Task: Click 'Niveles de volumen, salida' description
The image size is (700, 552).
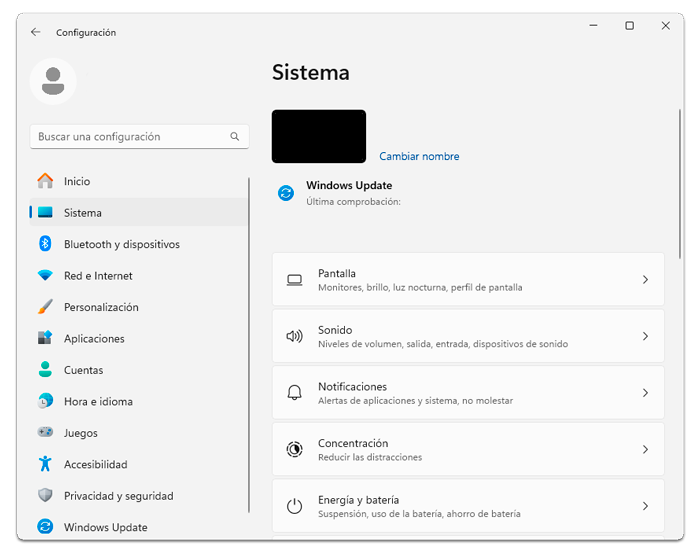Action: pos(443,344)
